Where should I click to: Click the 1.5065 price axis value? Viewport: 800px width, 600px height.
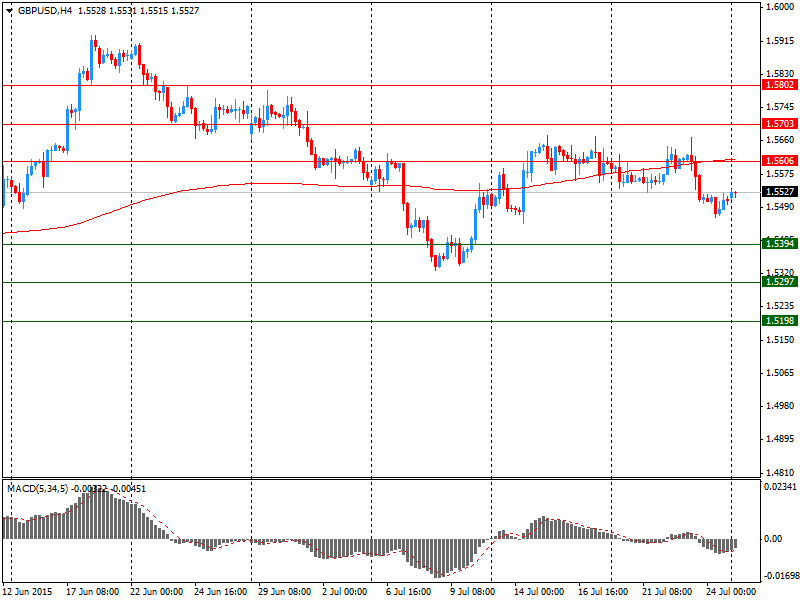coord(780,373)
